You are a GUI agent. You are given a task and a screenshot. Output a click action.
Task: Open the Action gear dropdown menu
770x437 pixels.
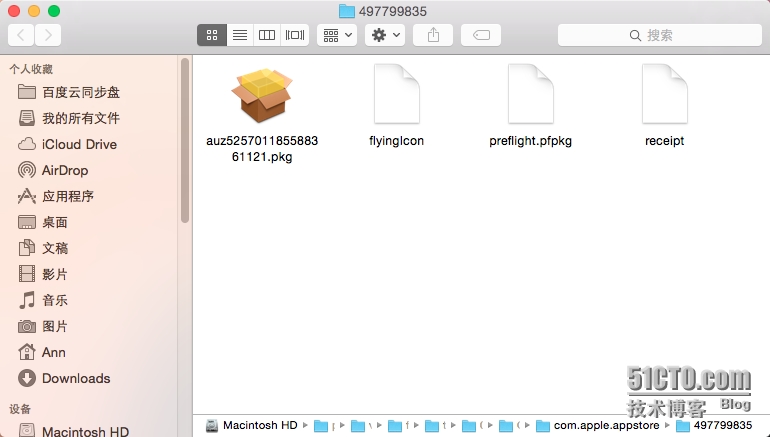click(x=385, y=35)
